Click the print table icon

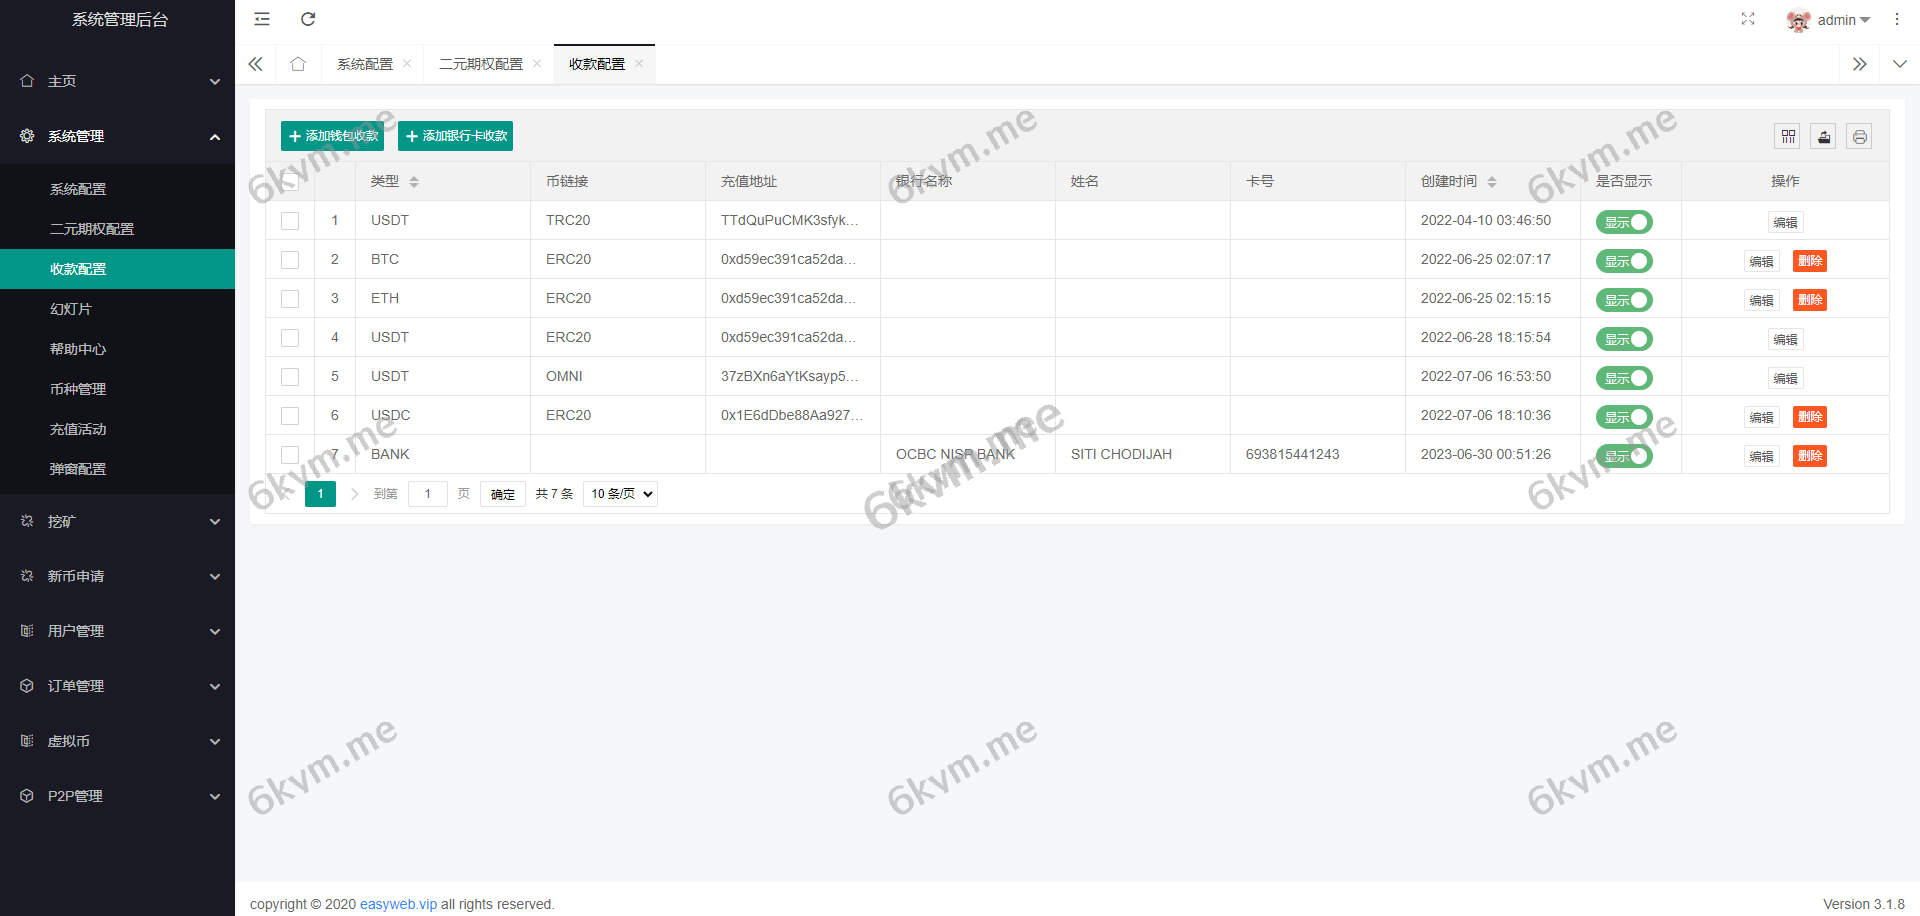coord(1859,136)
